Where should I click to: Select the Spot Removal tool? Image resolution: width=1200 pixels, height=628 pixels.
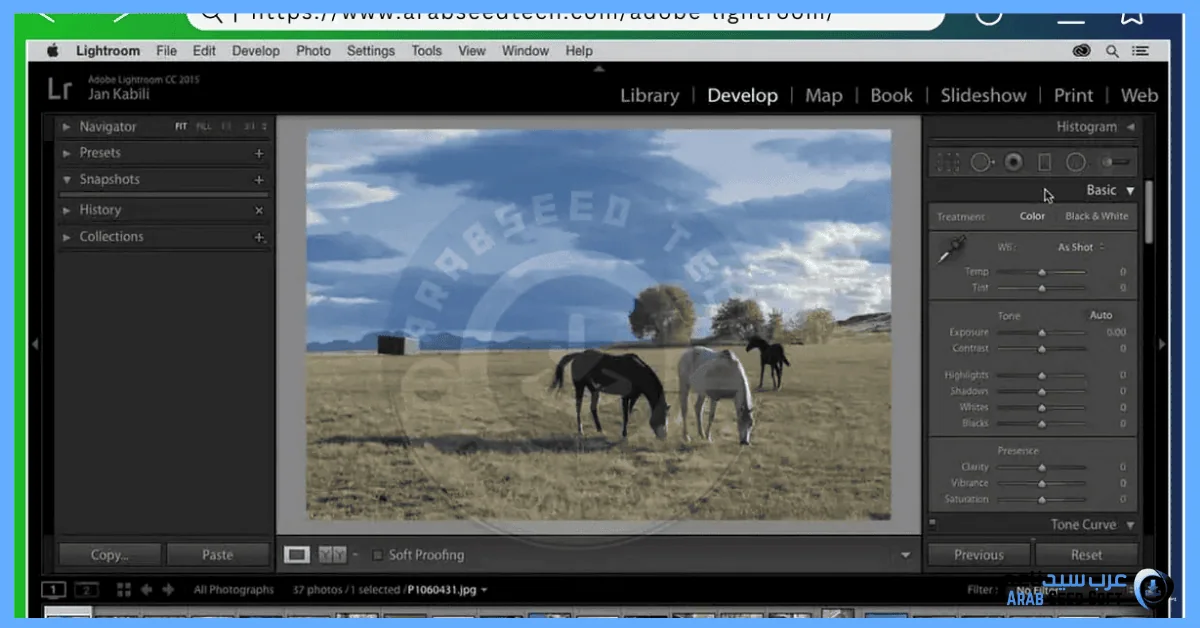pos(980,162)
